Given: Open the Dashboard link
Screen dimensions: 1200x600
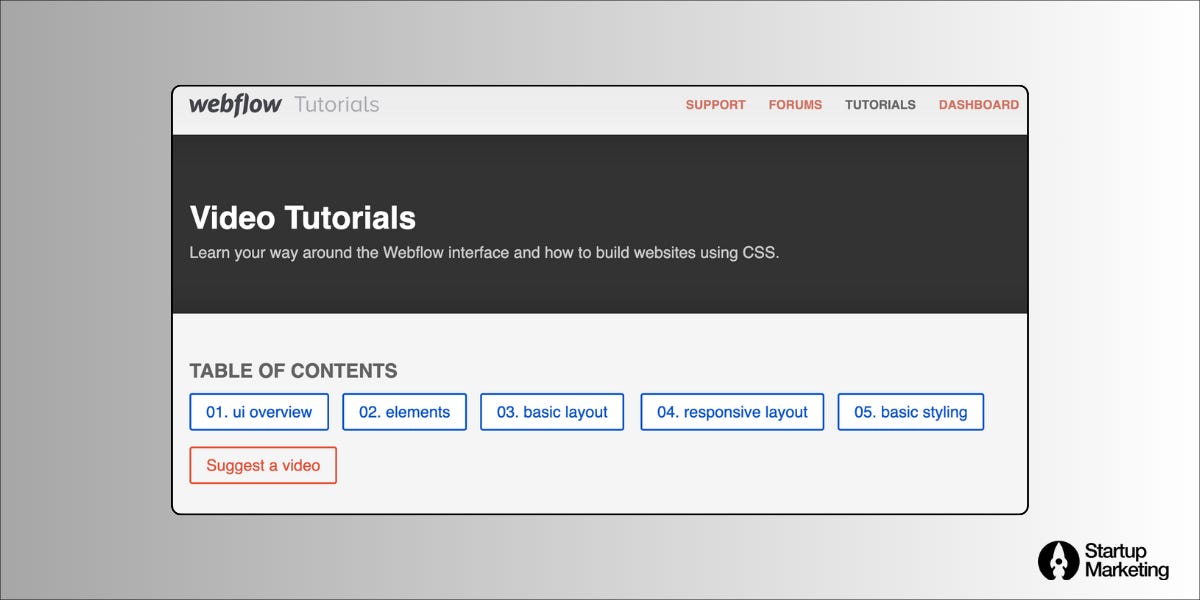Looking at the screenshot, I should pyautogui.click(x=978, y=104).
